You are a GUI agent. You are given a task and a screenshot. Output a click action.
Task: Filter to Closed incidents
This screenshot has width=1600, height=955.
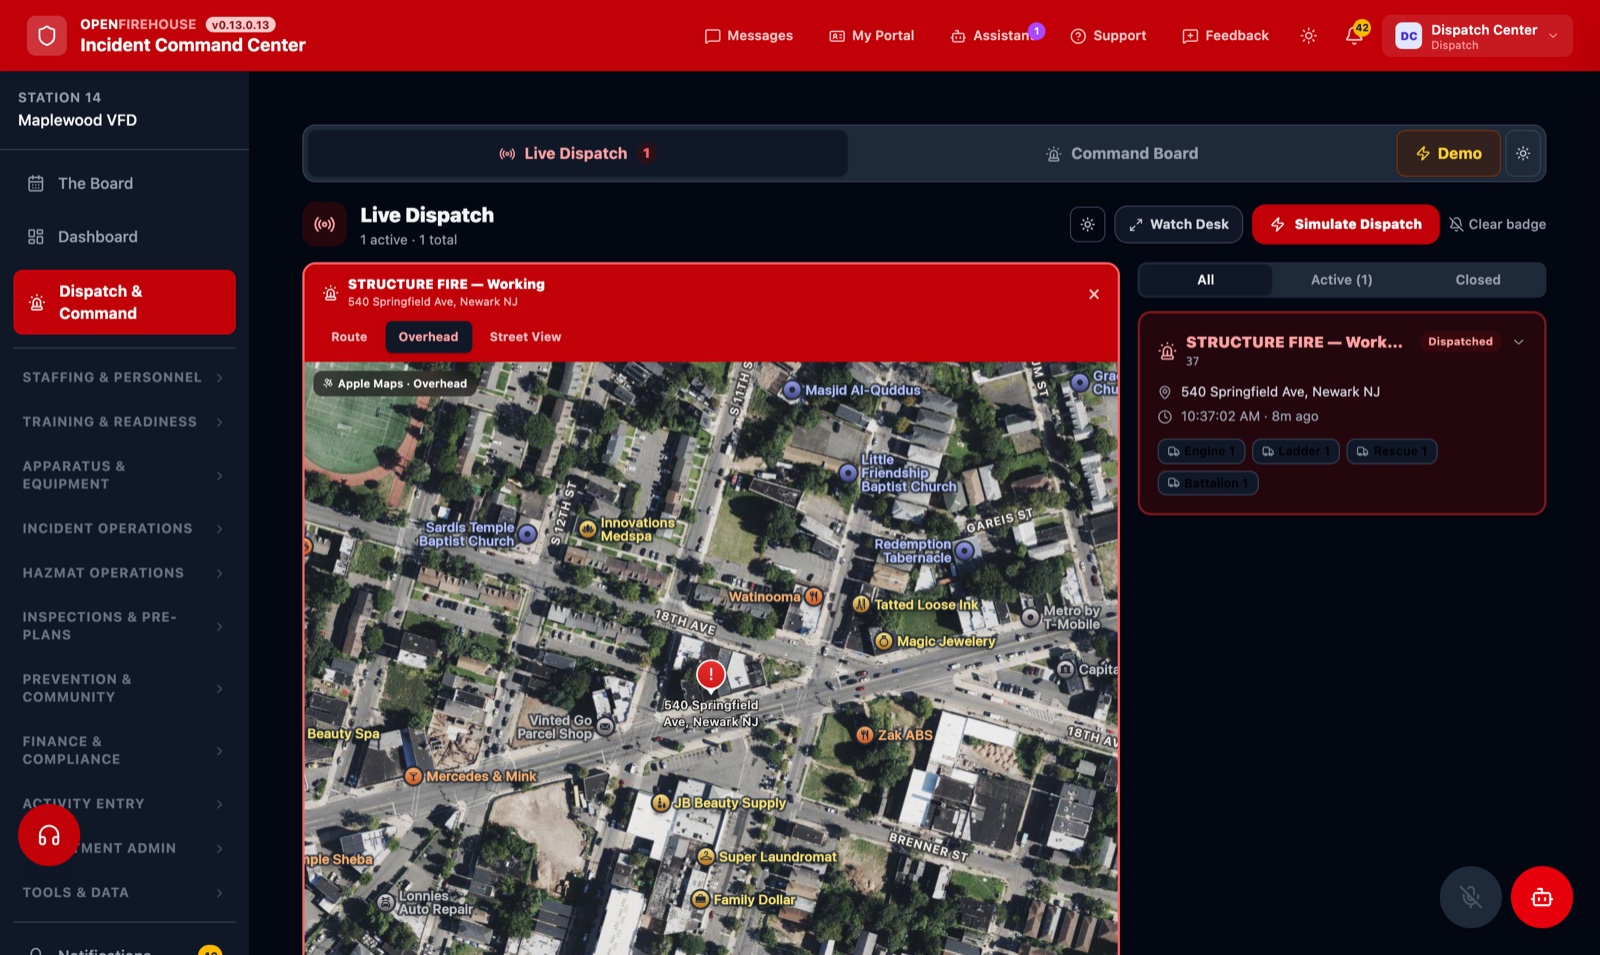coord(1477,280)
